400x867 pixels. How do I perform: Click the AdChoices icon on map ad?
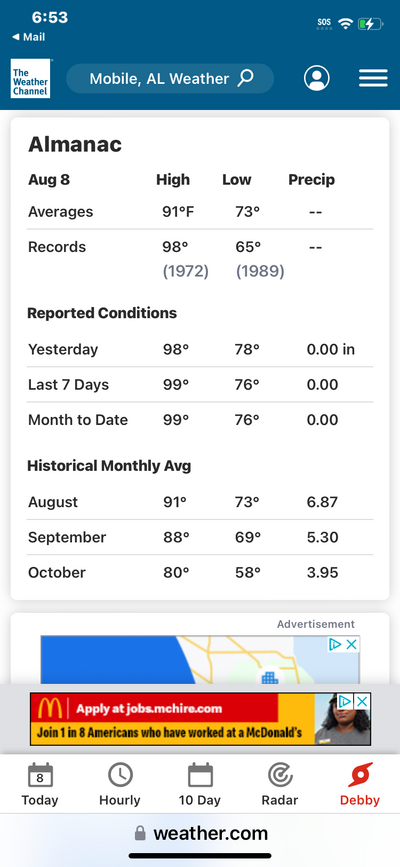point(335,644)
